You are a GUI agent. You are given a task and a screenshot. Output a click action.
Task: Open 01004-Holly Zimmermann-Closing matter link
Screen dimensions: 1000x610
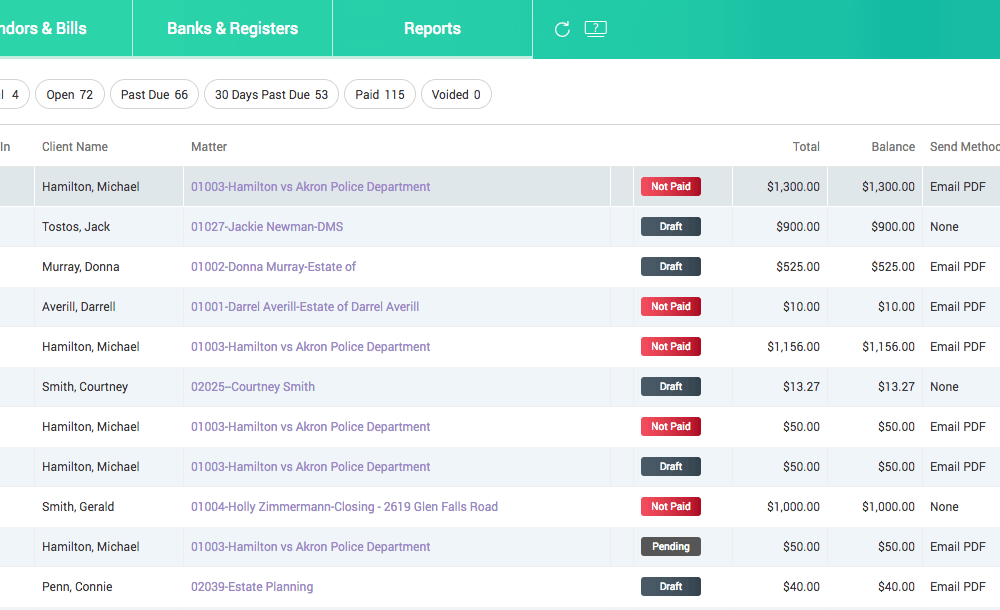click(344, 507)
